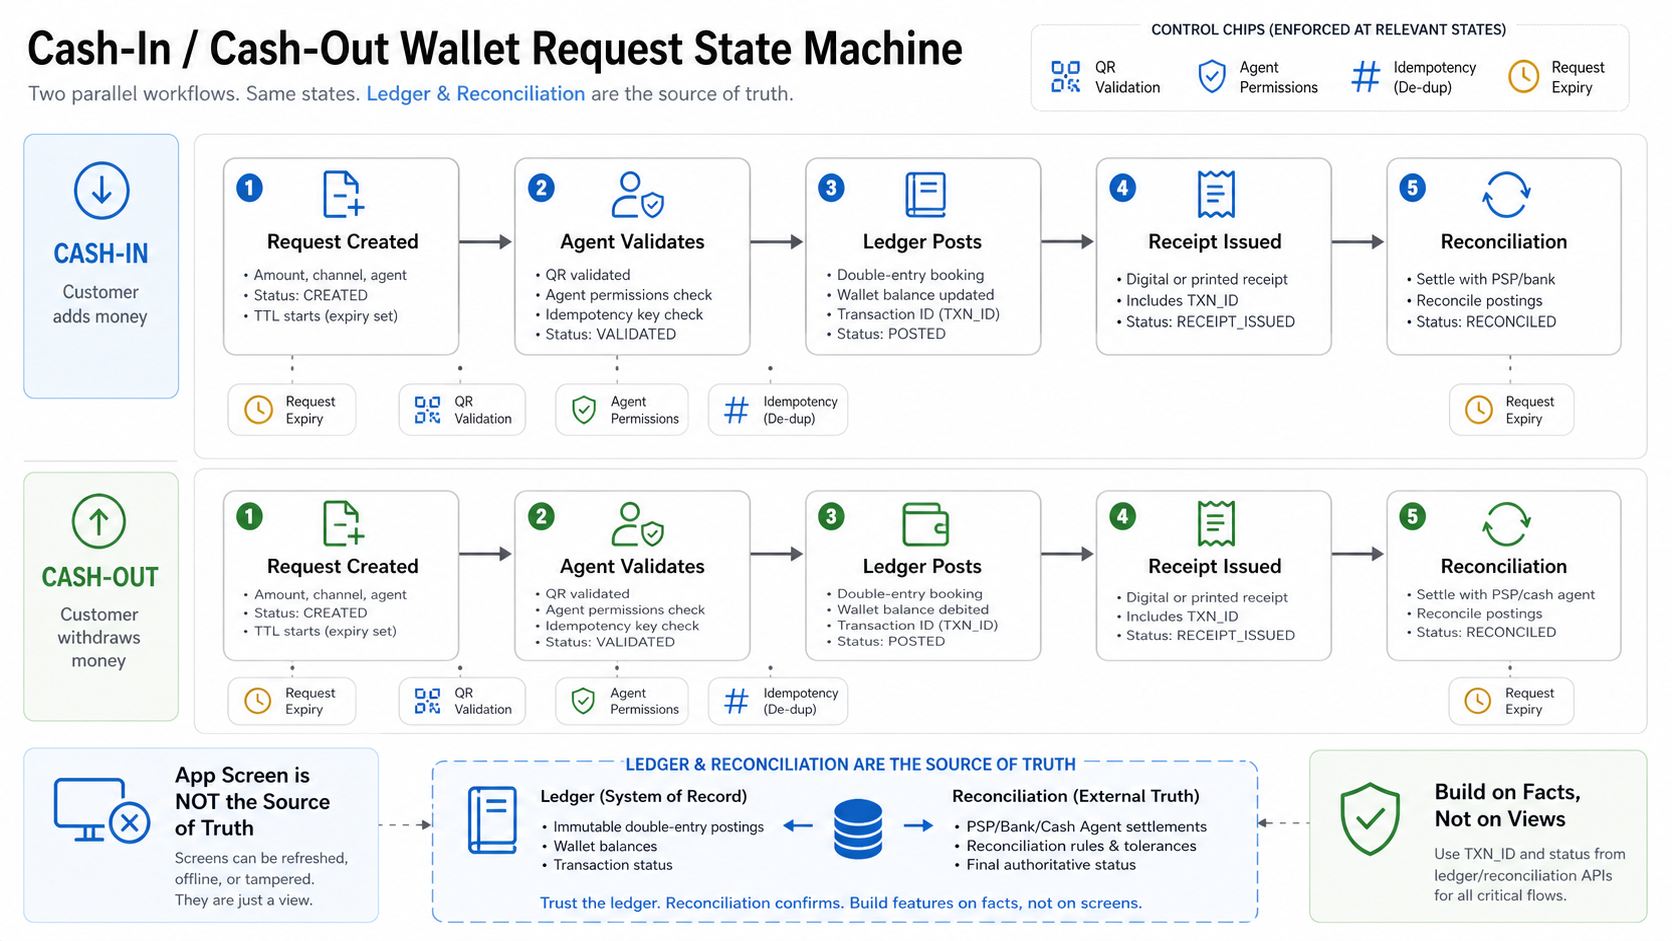Click the monitor with X icon in App Screen card

102,810
